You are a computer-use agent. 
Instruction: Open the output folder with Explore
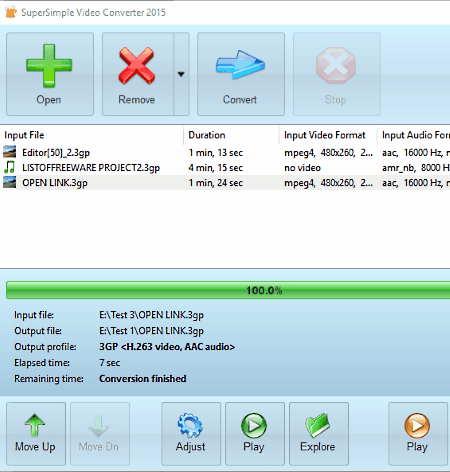[319, 434]
